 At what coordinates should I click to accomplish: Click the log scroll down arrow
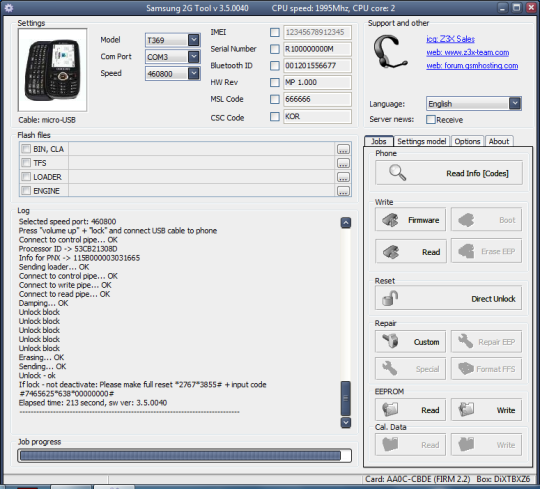(346, 423)
